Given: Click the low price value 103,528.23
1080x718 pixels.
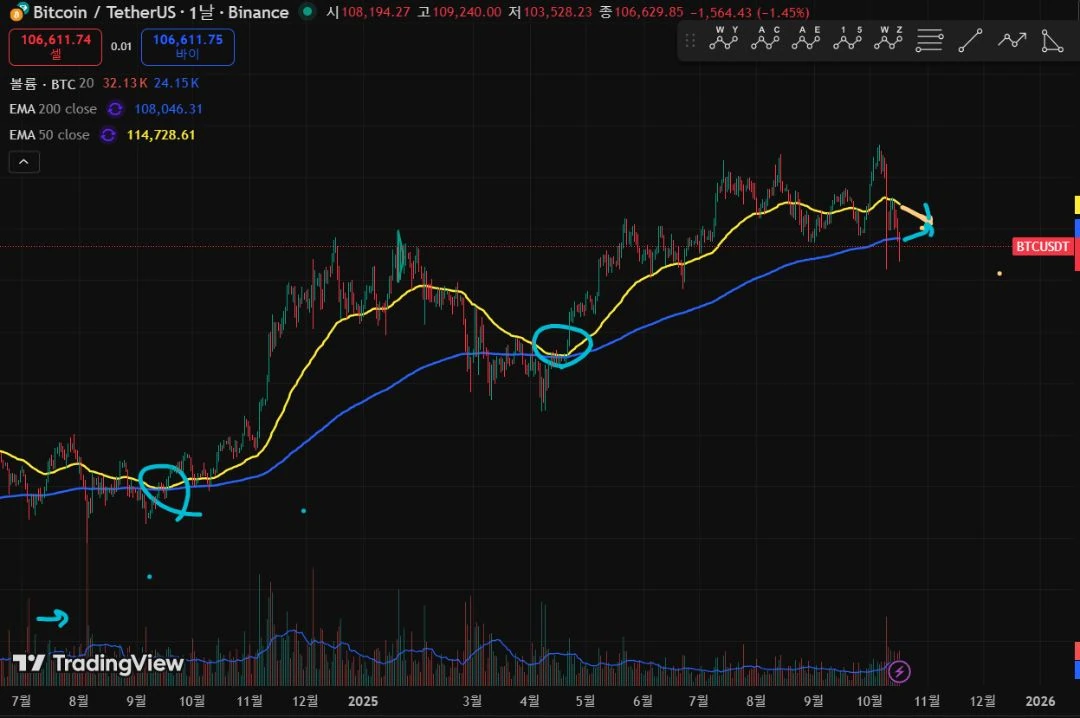Looking at the screenshot, I should (x=558, y=12).
